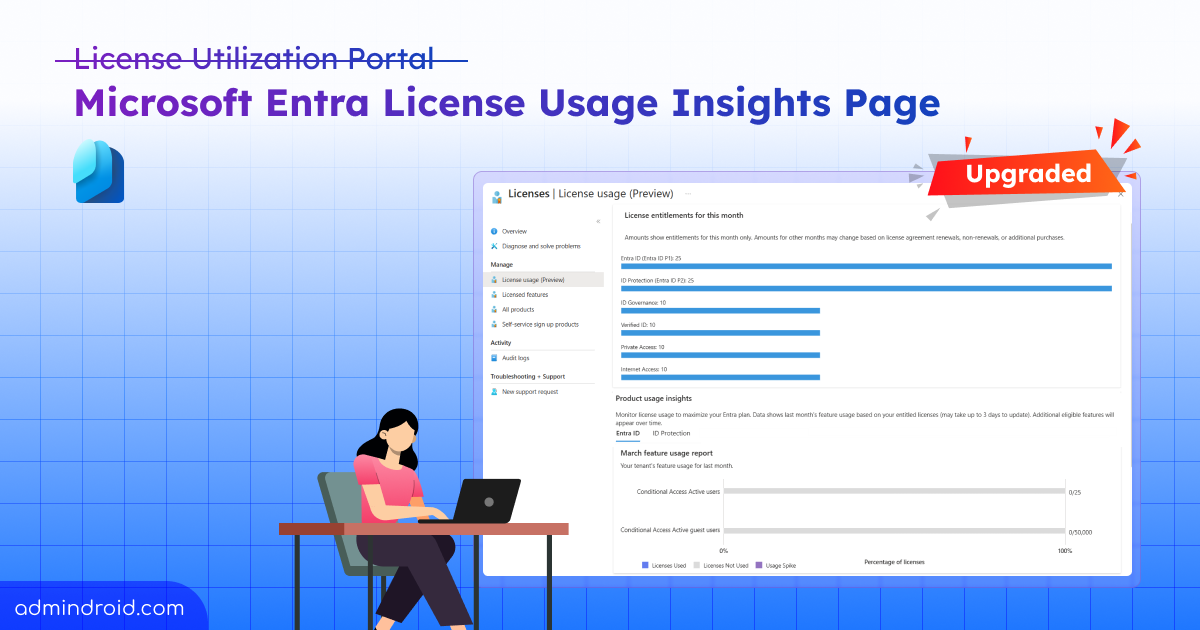Click the 'Activity' section heading
Screen dimensions: 1200x630
click(500, 343)
